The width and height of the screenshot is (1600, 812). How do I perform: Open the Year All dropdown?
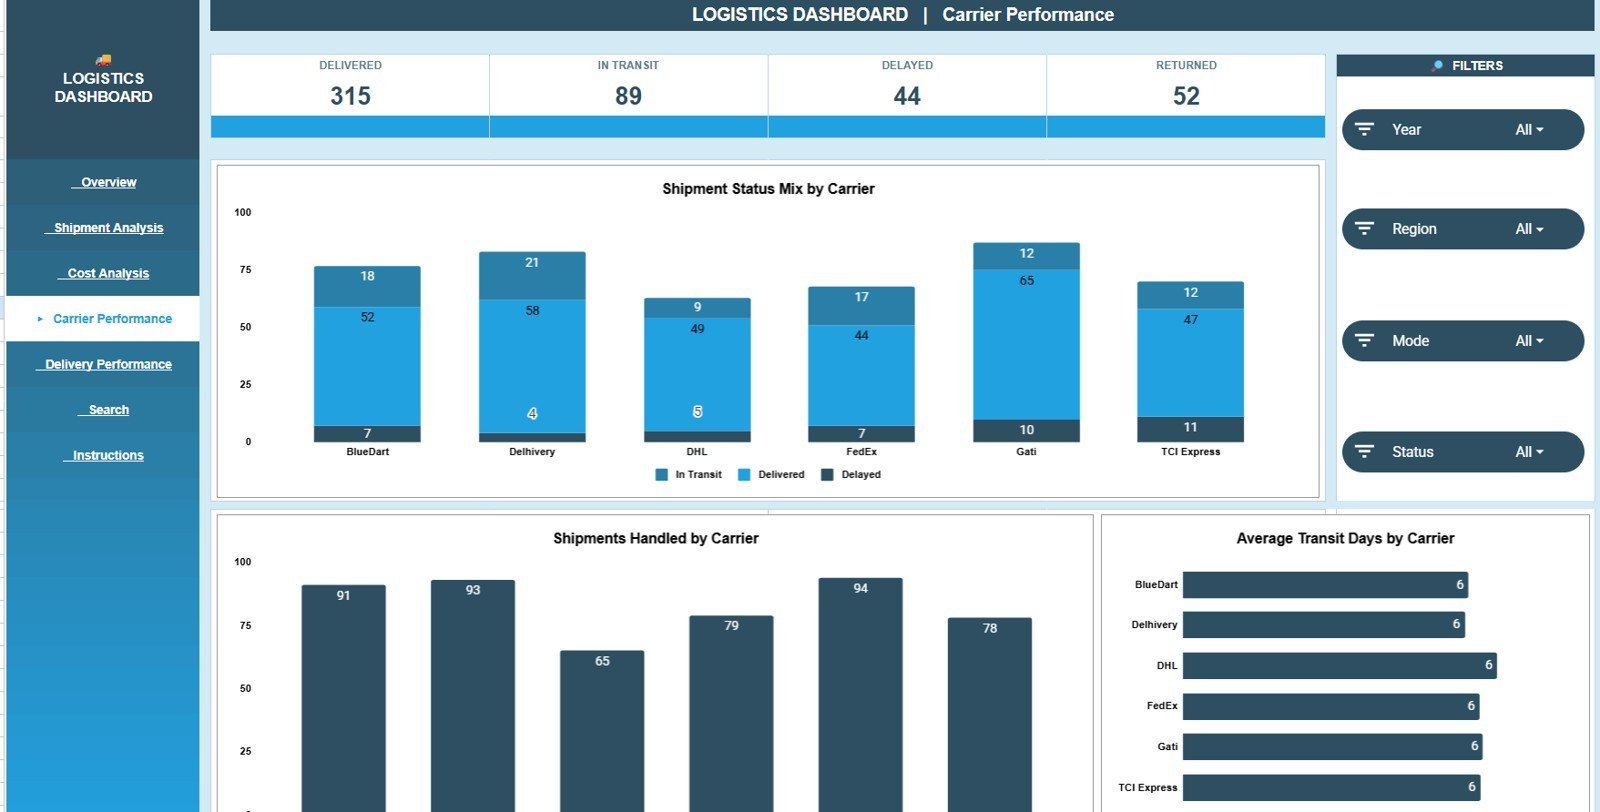point(1529,130)
